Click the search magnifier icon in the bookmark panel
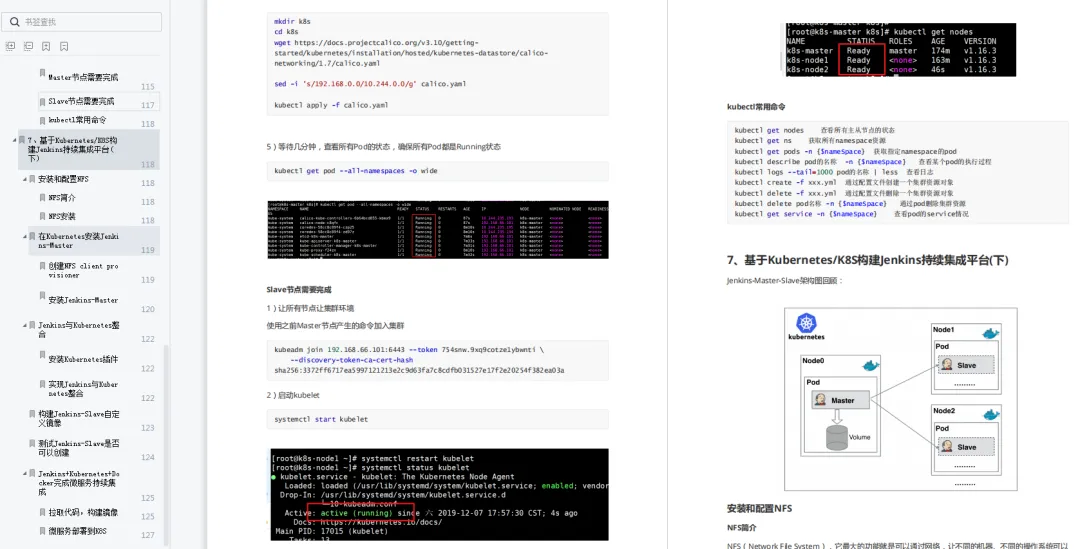The image size is (1080, 549). tap(14, 22)
